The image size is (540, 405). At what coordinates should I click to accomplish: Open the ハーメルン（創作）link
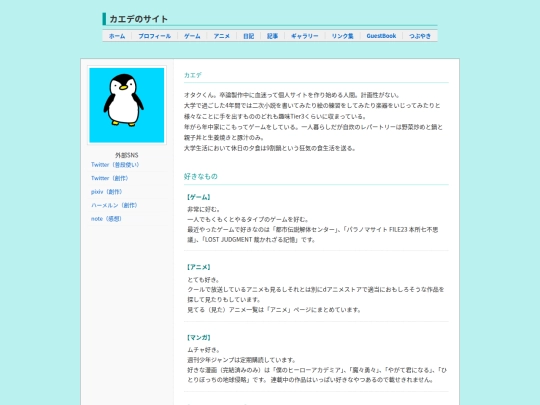(114, 205)
